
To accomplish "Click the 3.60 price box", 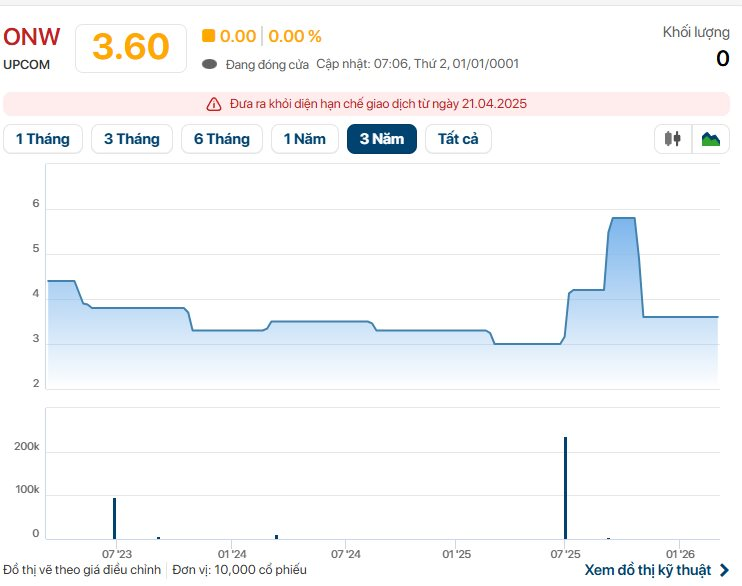I will click(x=131, y=48).
